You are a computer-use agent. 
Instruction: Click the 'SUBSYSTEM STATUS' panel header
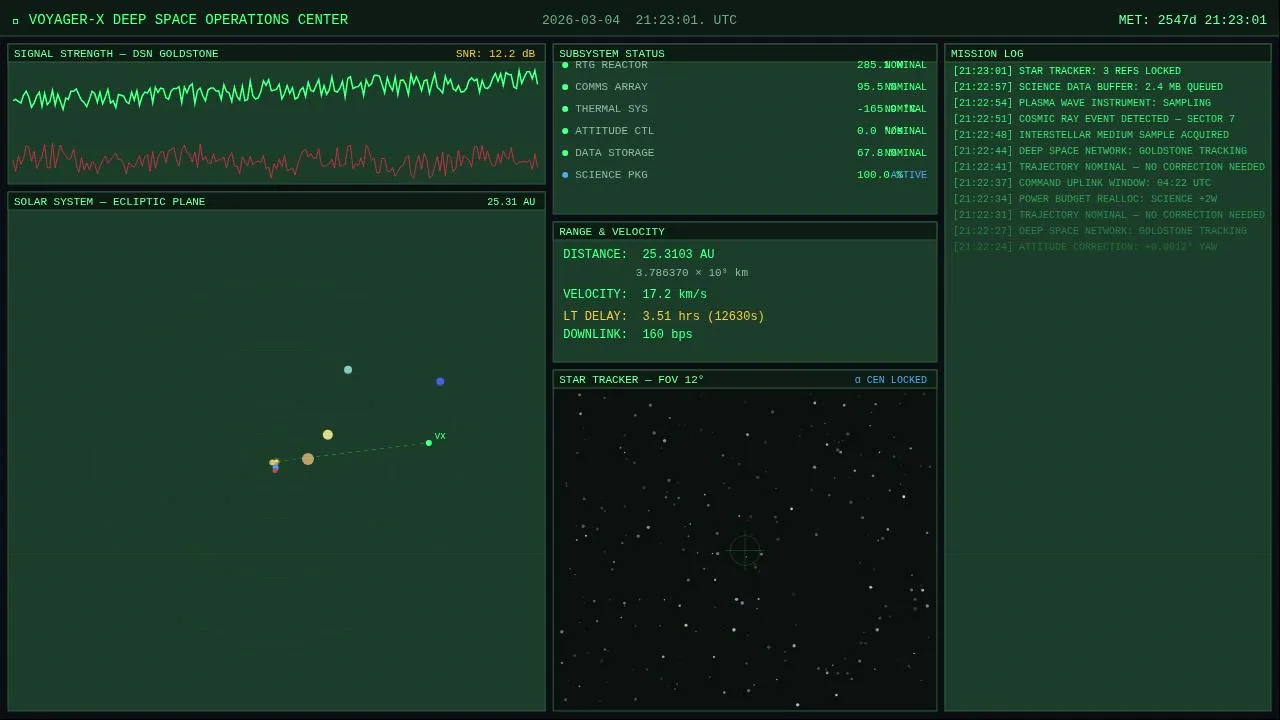click(x=611, y=54)
